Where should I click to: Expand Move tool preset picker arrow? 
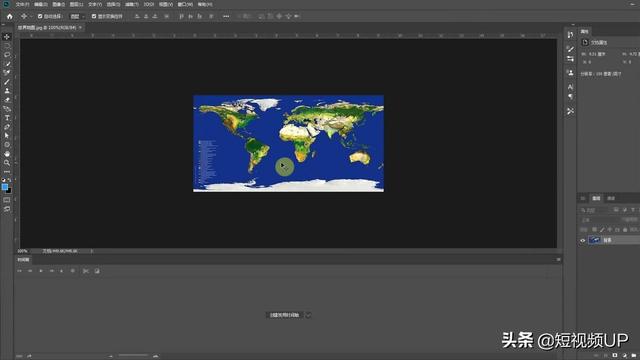pyautogui.click(x=31, y=16)
